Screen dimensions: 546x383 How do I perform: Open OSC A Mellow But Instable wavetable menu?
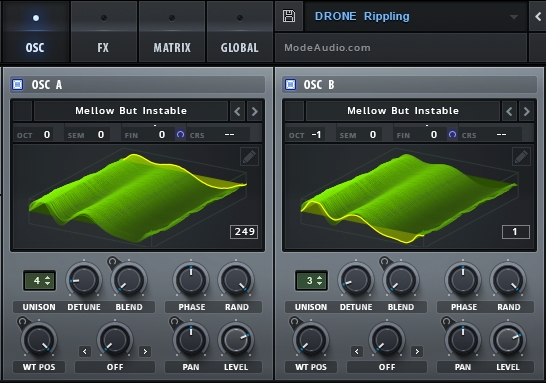coord(131,111)
